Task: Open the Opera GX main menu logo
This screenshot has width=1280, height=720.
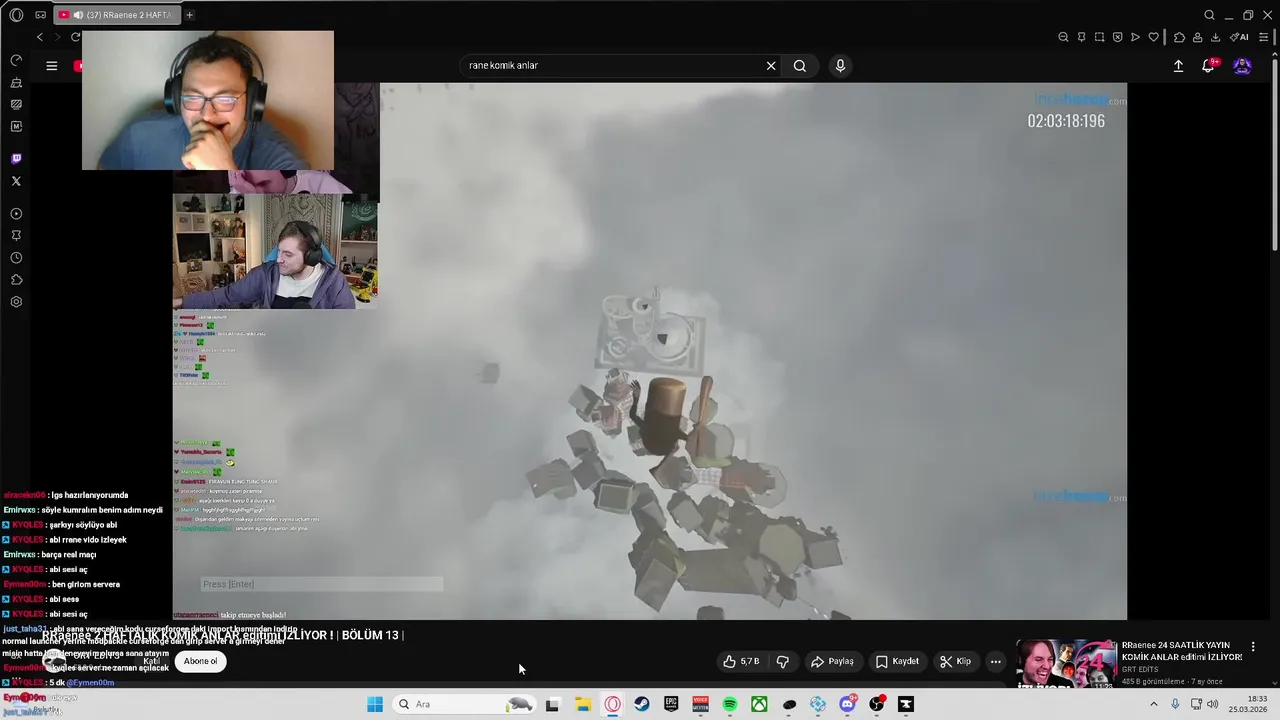Action: coord(16,15)
